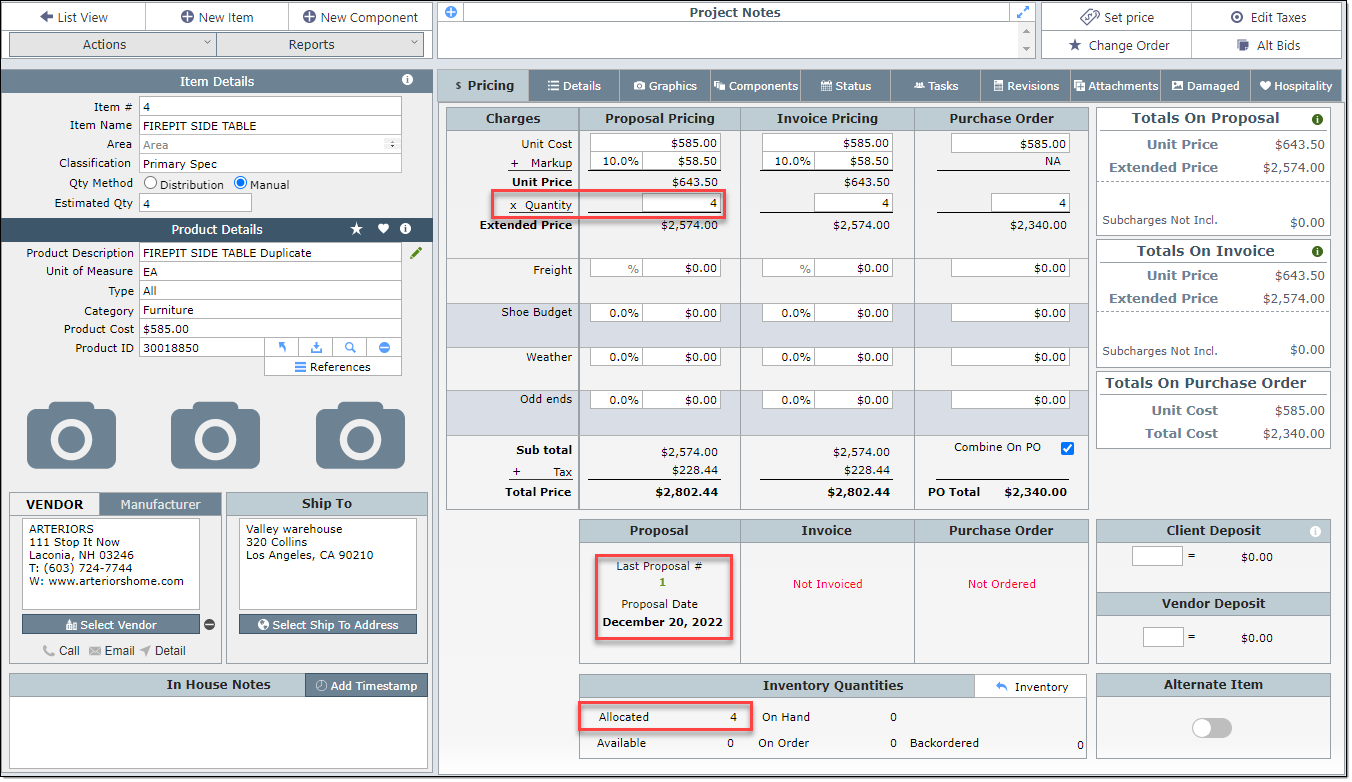
Task: Select Distribution qty method
Action: pyautogui.click(x=151, y=184)
